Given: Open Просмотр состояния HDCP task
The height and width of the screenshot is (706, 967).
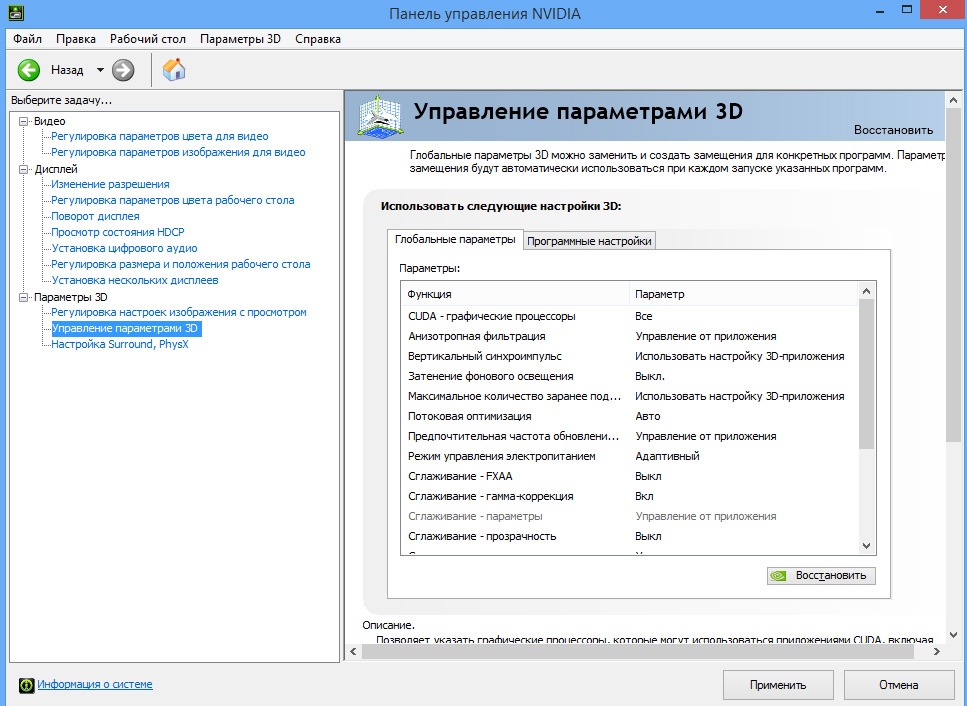Looking at the screenshot, I should coord(118,232).
